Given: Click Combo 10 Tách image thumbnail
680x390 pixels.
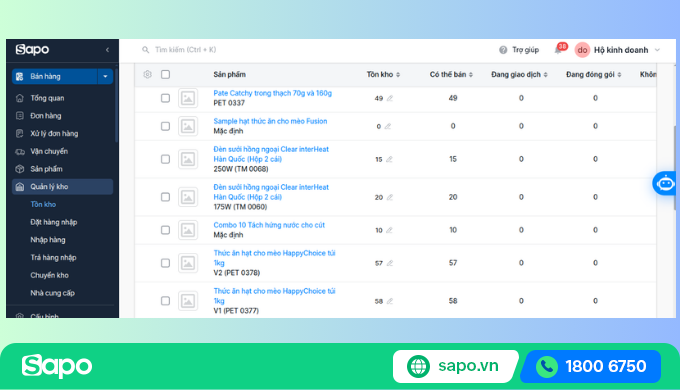Looking at the screenshot, I should 188,230.
